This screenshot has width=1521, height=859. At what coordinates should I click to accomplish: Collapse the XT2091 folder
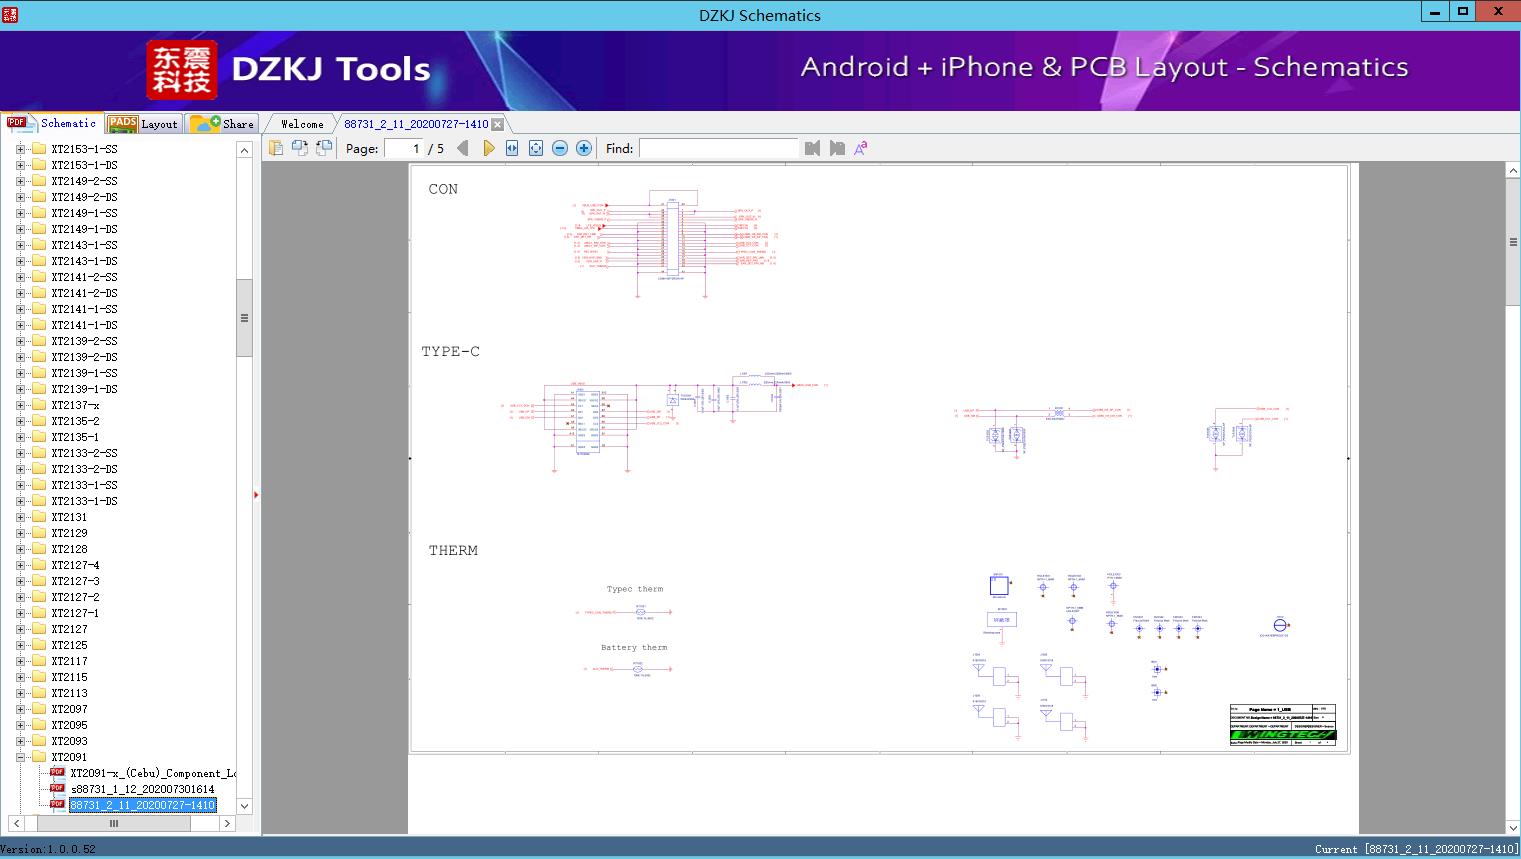click(20, 757)
